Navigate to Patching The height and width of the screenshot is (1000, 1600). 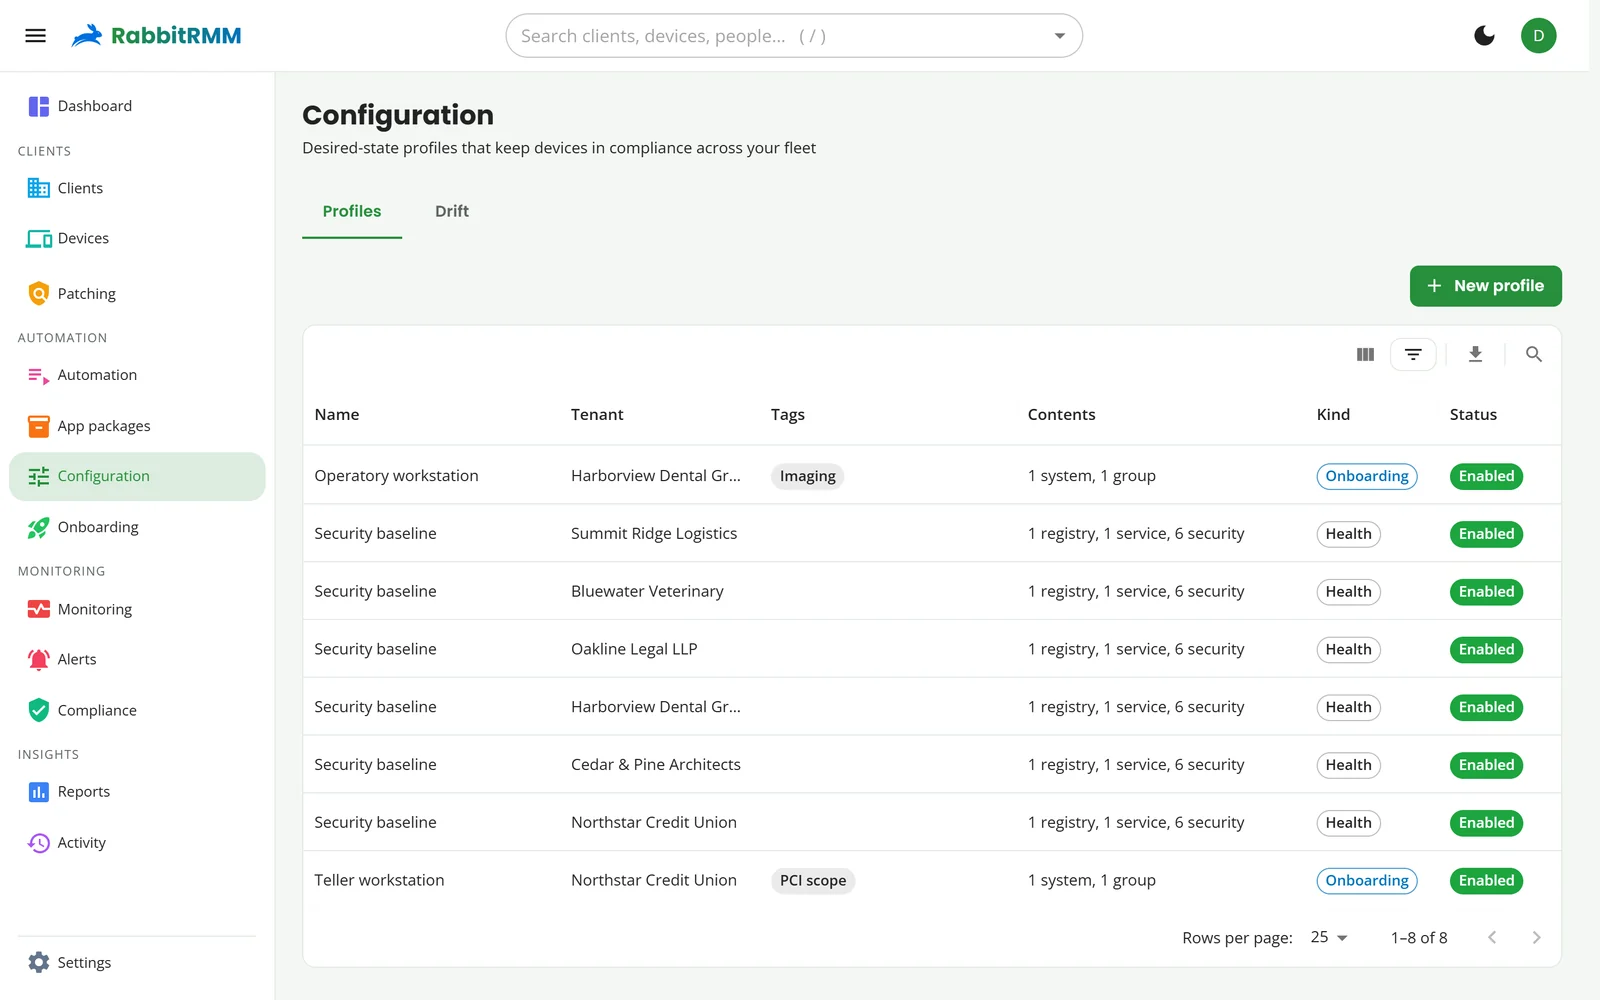click(137, 294)
